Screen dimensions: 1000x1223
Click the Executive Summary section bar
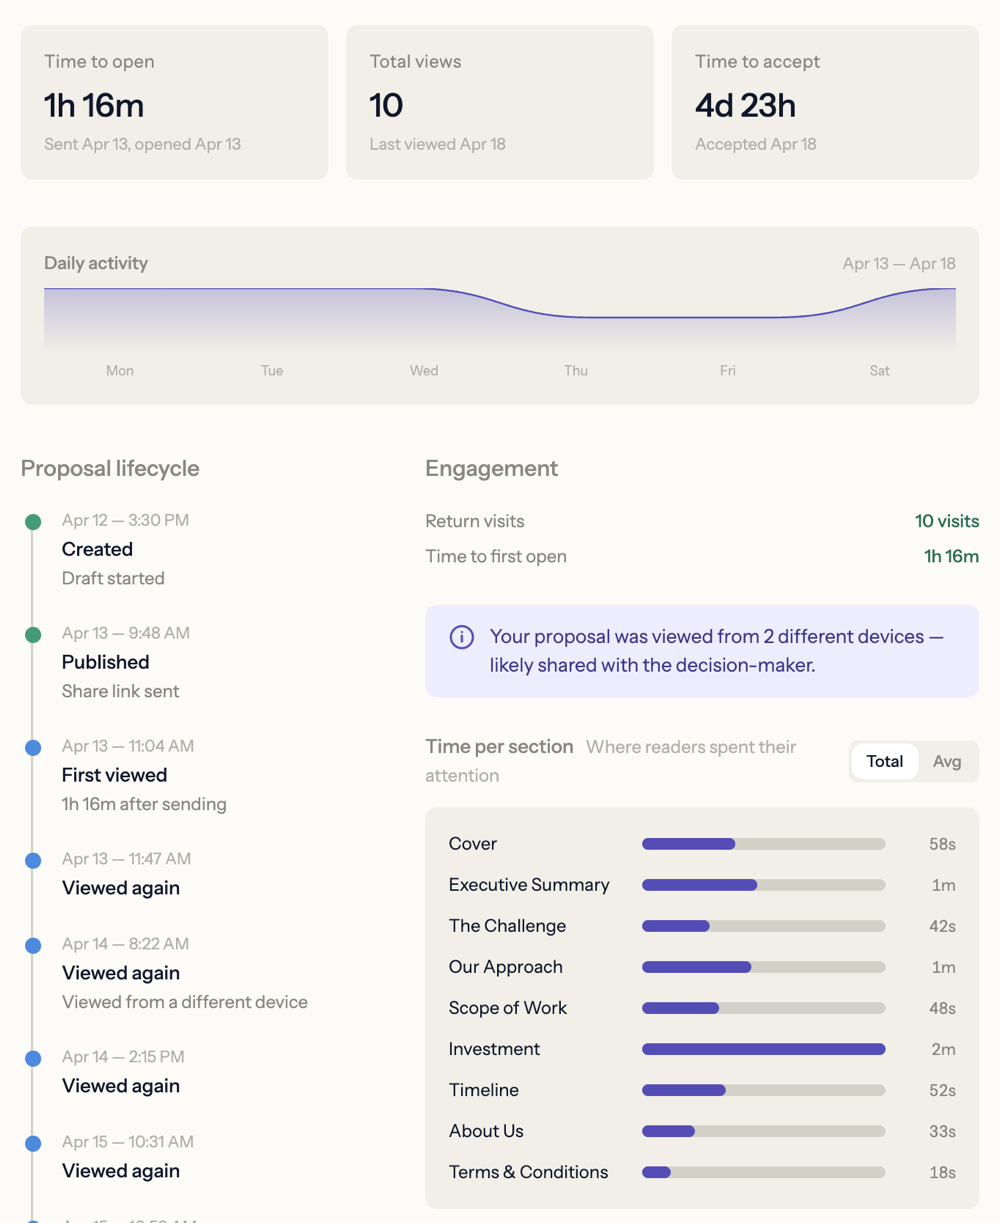tap(763, 885)
